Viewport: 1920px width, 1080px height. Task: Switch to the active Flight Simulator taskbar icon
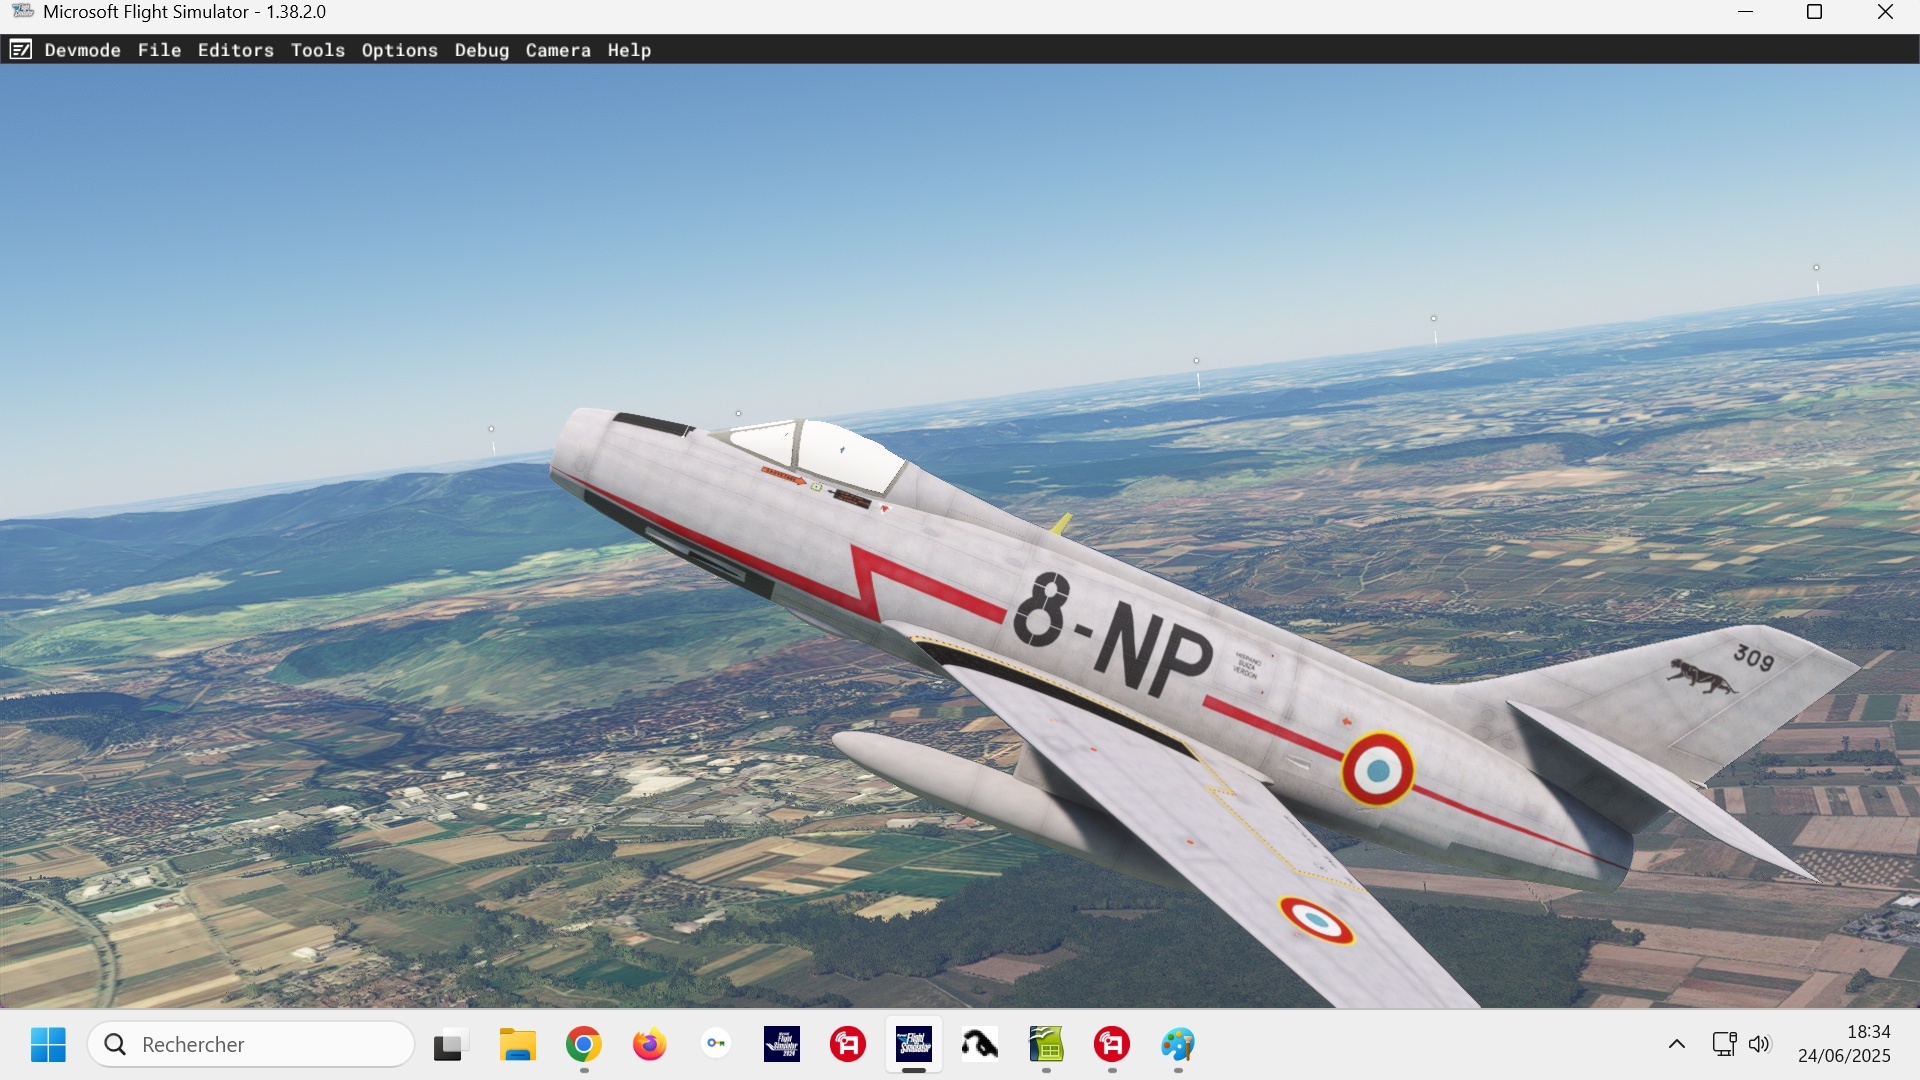click(x=913, y=1045)
